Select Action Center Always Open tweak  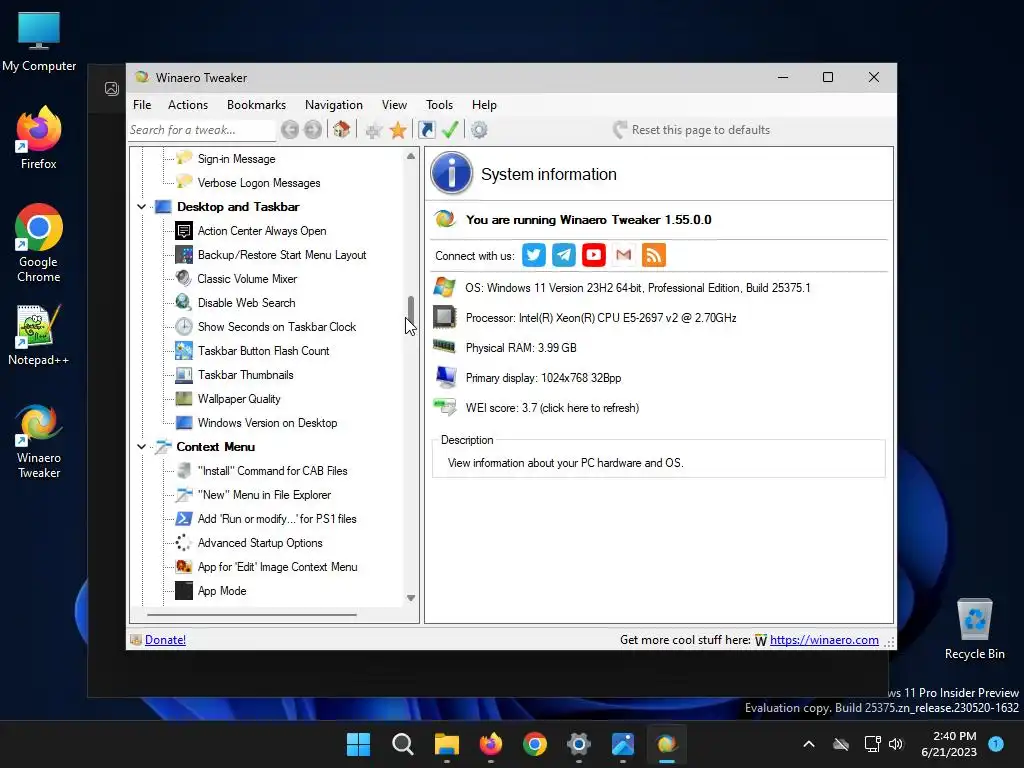point(262,231)
